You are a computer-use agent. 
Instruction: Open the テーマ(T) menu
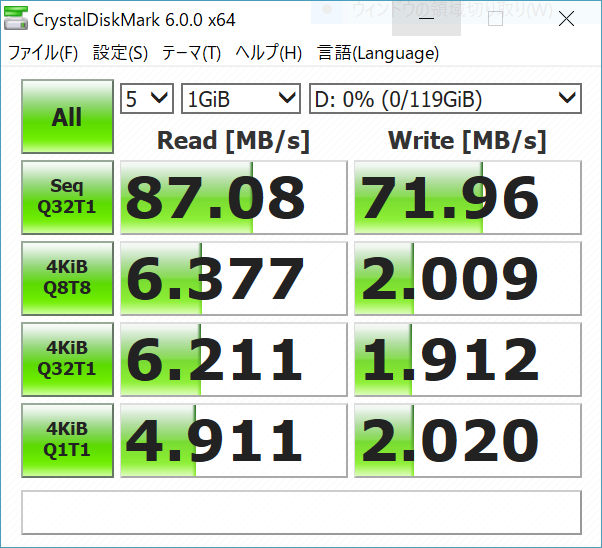click(191, 53)
